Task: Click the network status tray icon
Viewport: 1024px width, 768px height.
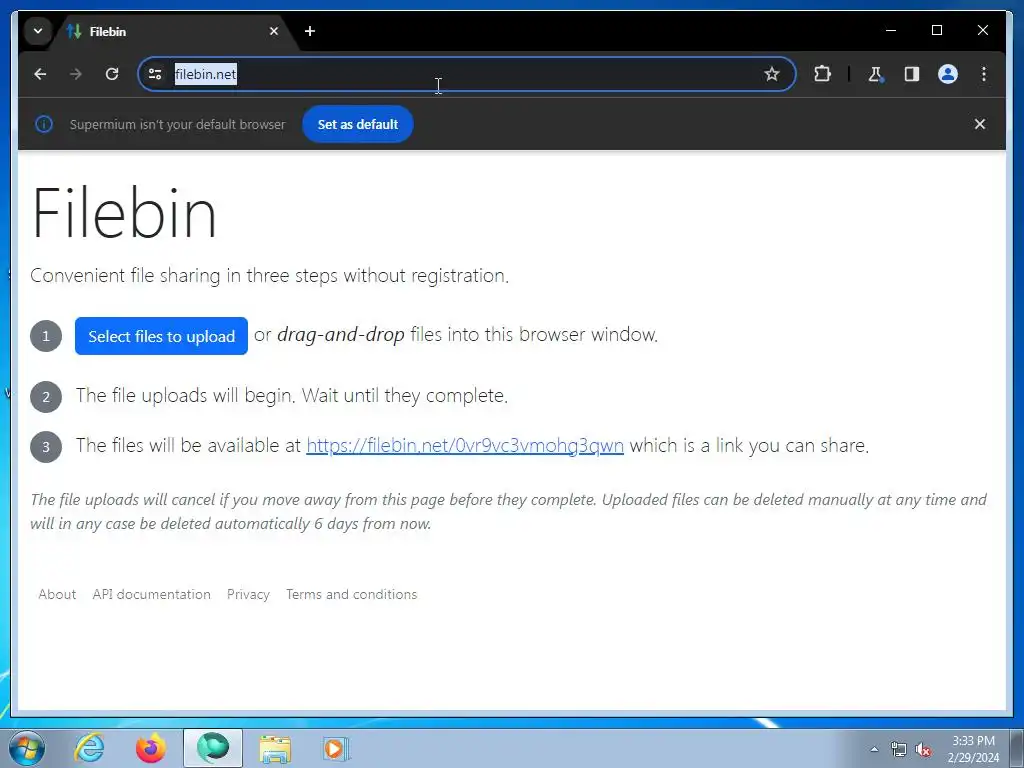Action: pyautogui.click(x=899, y=749)
